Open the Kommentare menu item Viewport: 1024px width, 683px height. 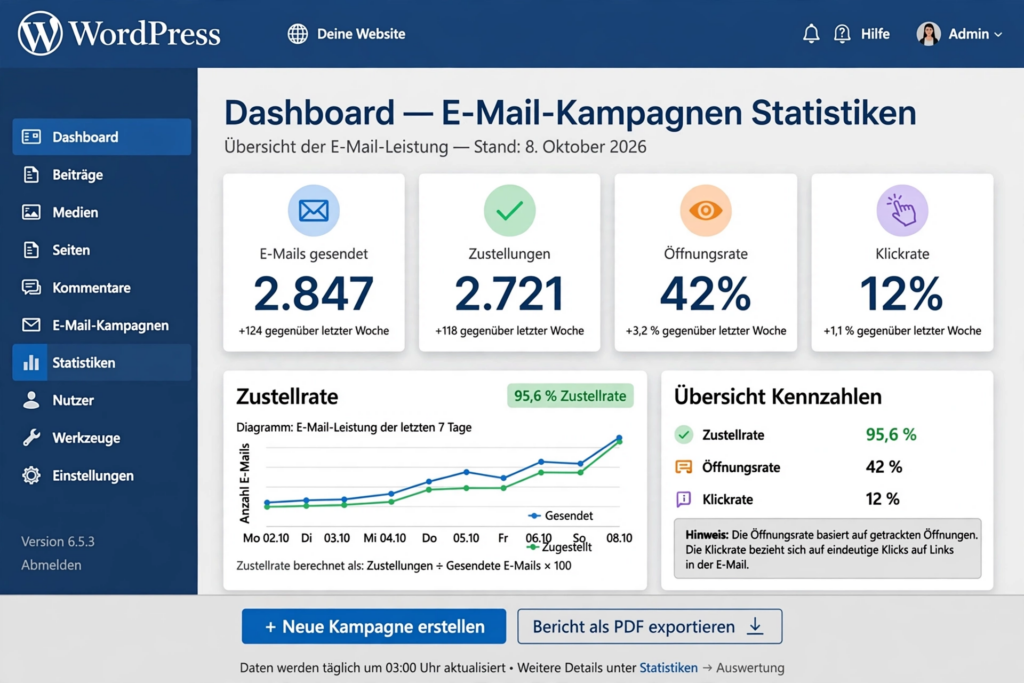91,287
